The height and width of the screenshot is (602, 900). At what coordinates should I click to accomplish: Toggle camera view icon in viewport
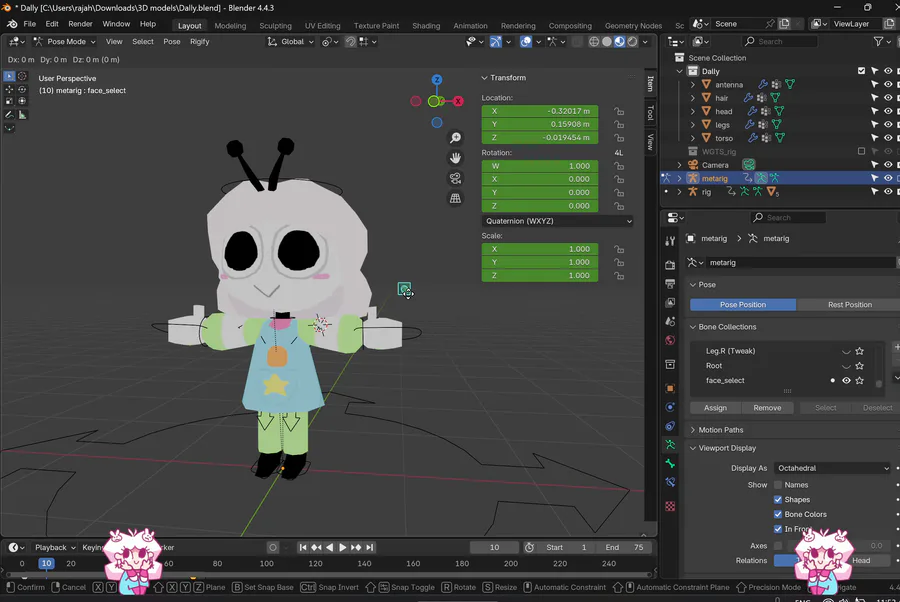tap(455, 178)
